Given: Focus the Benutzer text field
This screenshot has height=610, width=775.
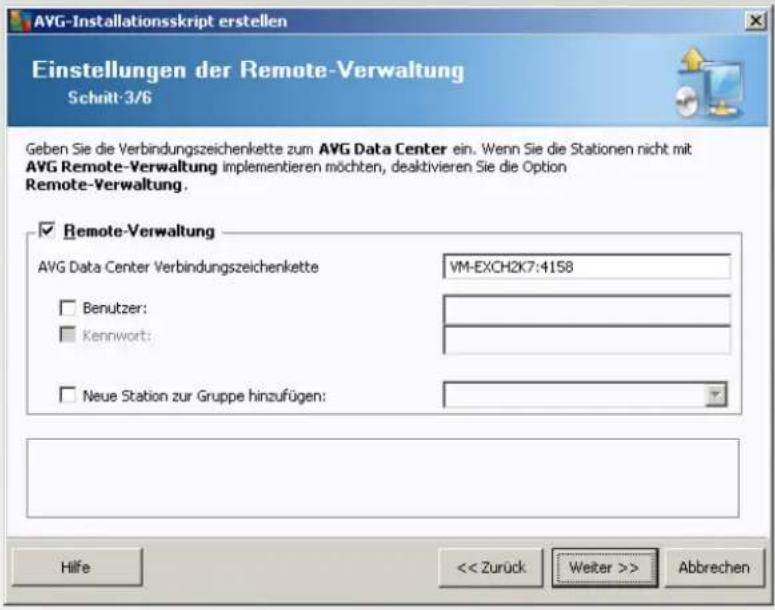Looking at the screenshot, I should click(x=587, y=310).
